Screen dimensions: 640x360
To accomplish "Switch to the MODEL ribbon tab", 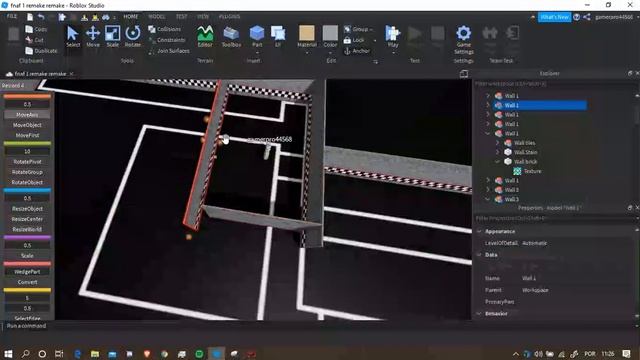I will click(x=157, y=17).
